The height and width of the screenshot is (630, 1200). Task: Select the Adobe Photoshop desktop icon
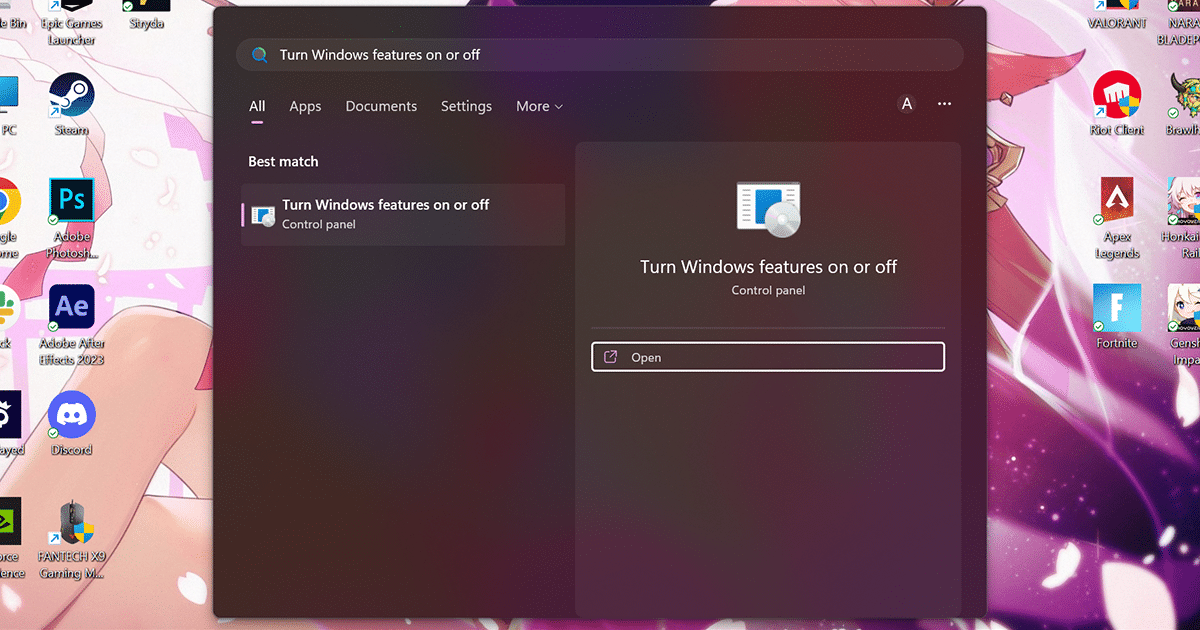(71, 203)
